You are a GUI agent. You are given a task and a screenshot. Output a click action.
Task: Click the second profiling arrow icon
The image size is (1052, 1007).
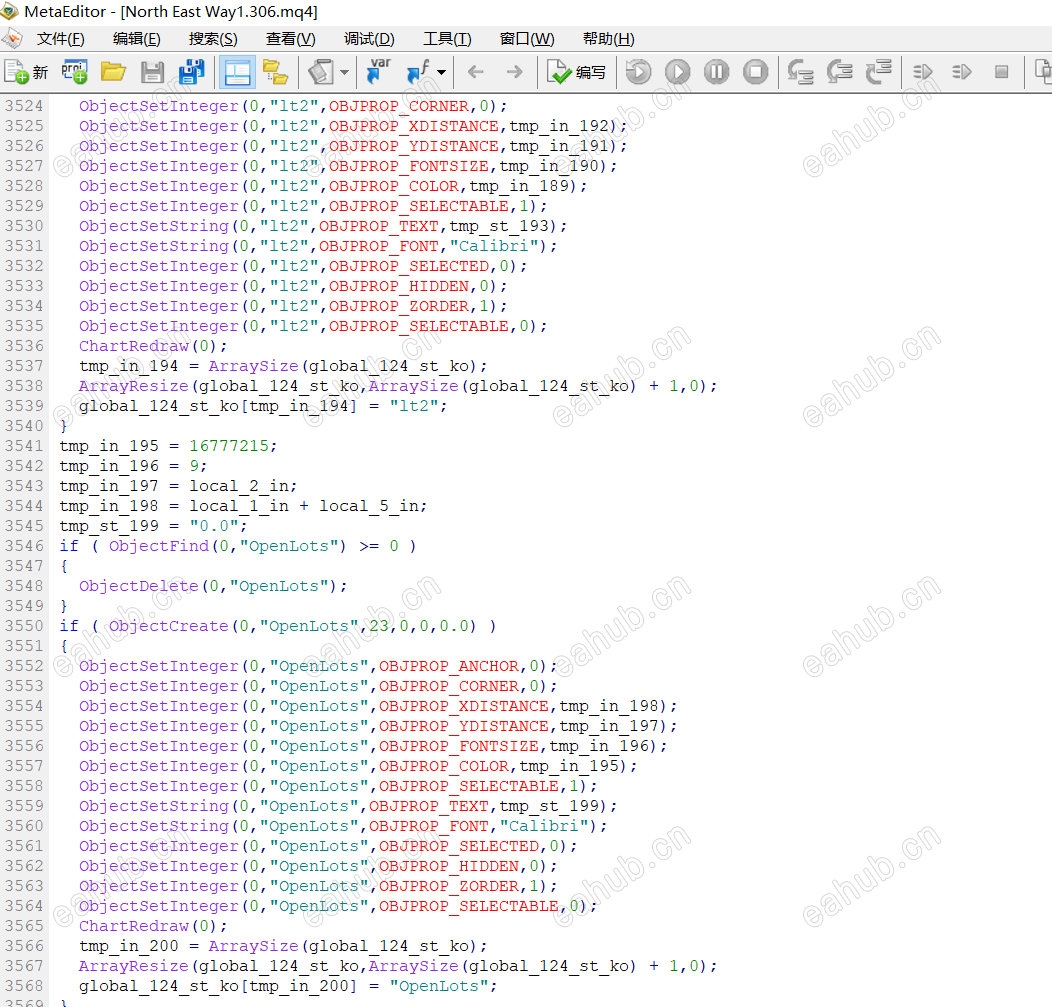pyautogui.click(x=962, y=72)
